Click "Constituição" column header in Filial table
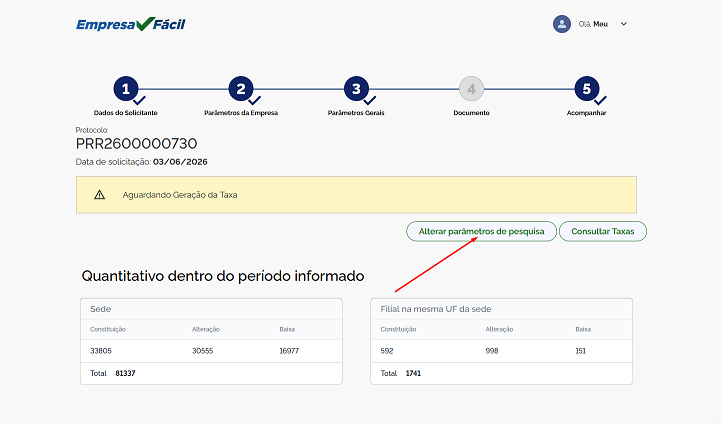 pyautogui.click(x=398, y=329)
